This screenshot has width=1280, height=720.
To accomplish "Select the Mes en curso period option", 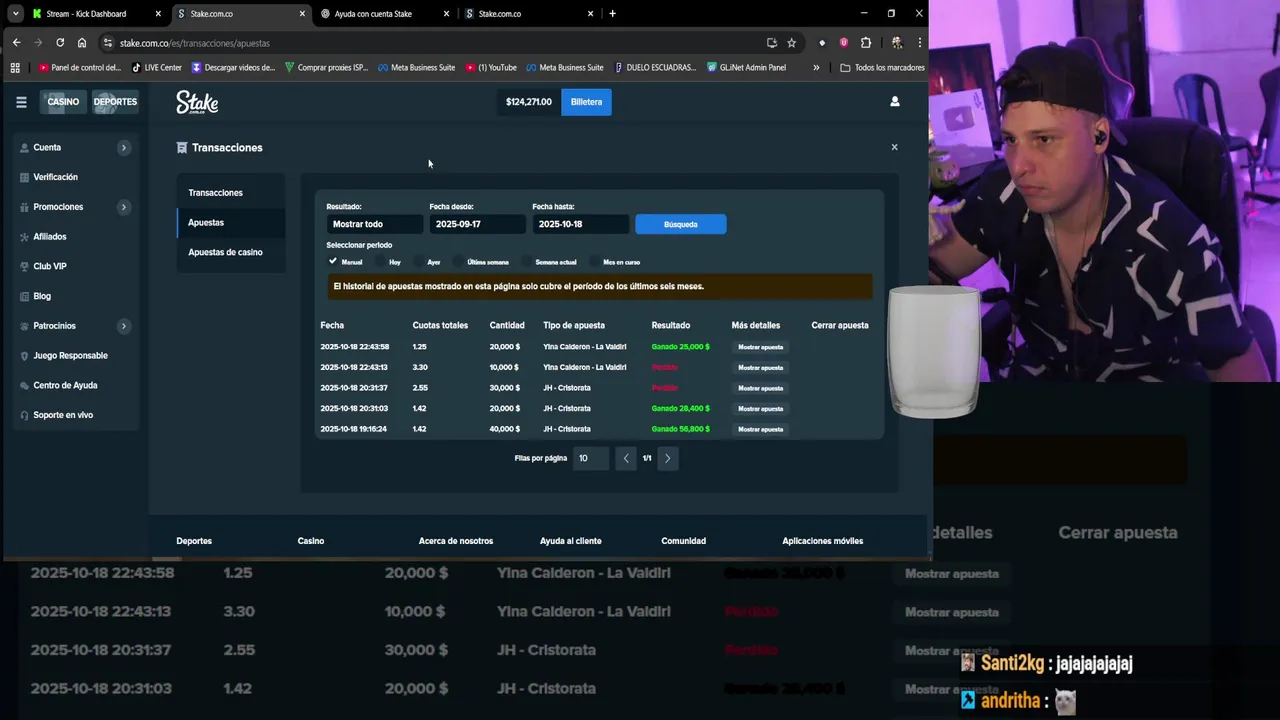I will (615, 262).
